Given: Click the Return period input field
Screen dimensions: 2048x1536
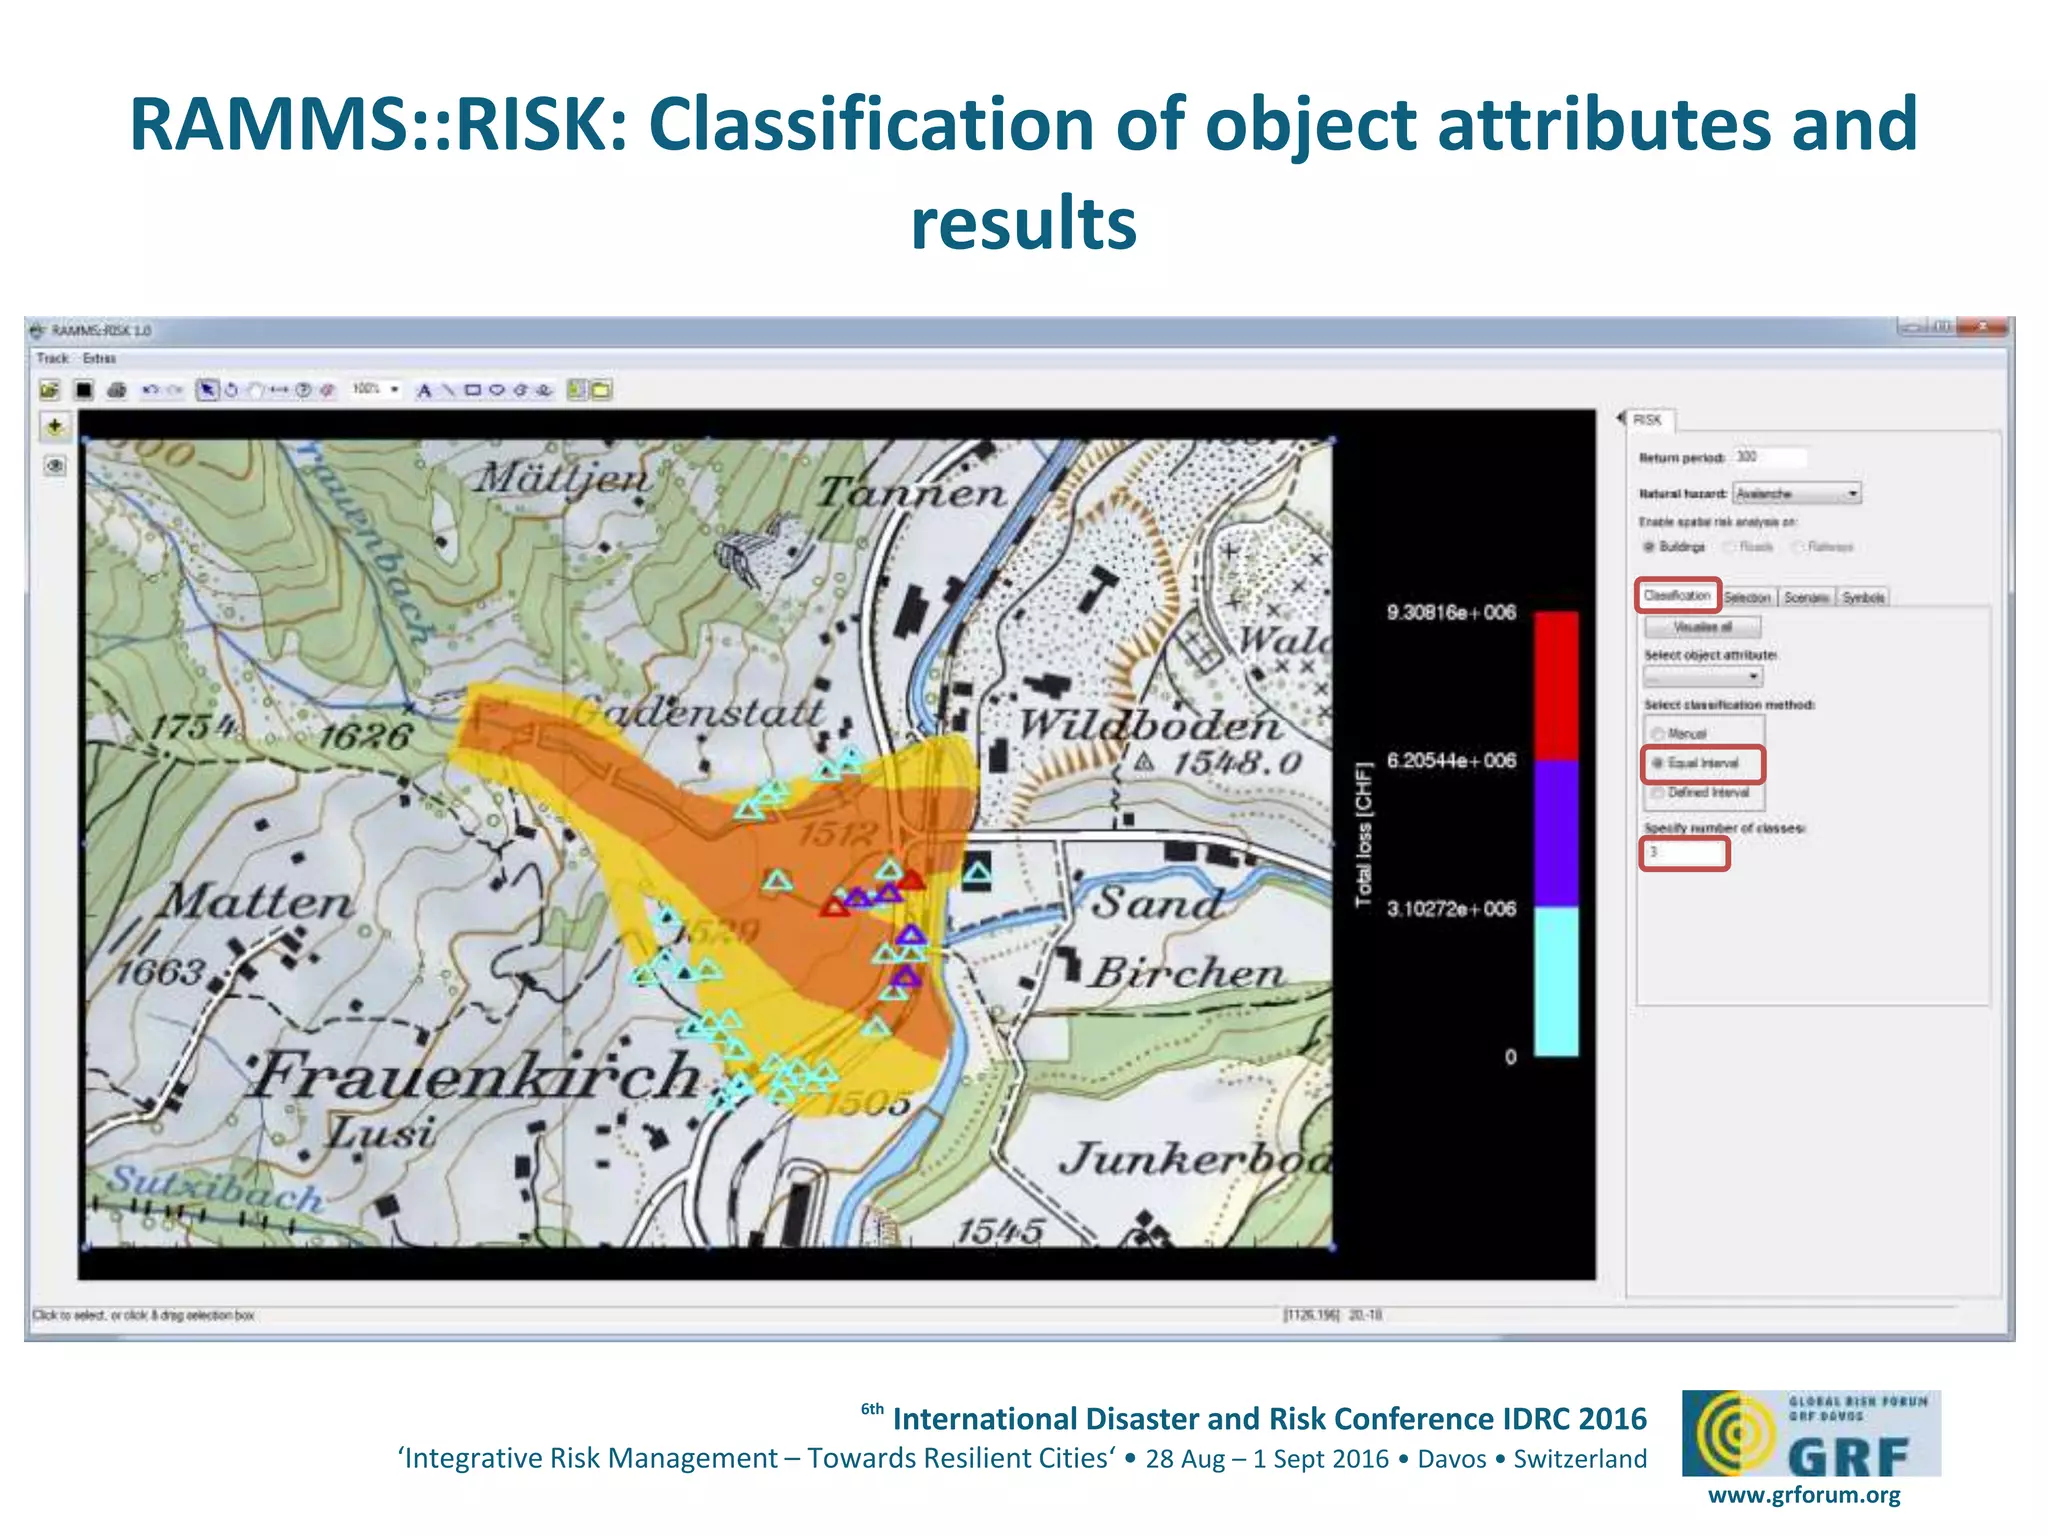Looking at the screenshot, I should [x=1770, y=458].
